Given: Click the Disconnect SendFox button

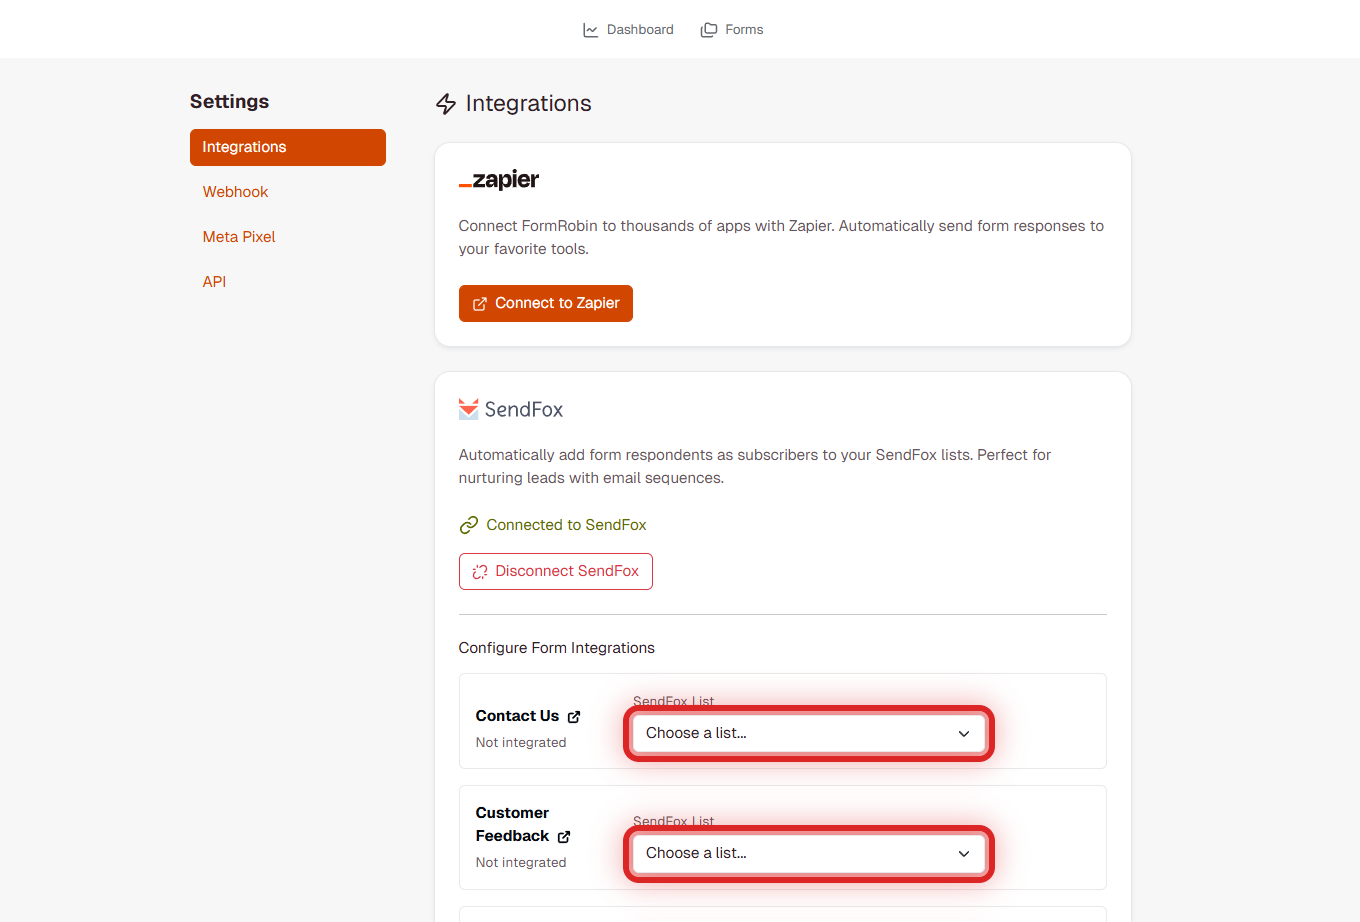Looking at the screenshot, I should [555, 571].
